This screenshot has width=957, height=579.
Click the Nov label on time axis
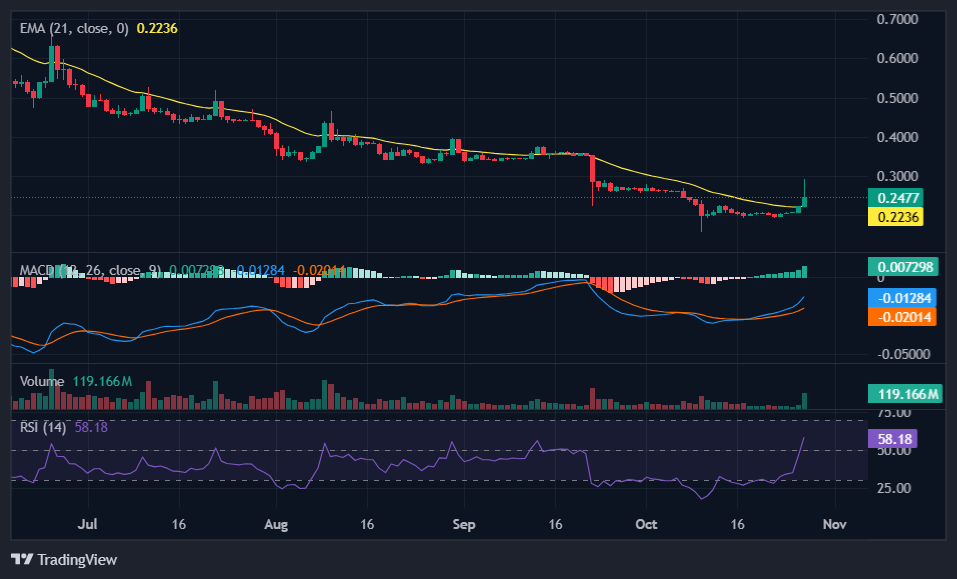click(x=836, y=523)
